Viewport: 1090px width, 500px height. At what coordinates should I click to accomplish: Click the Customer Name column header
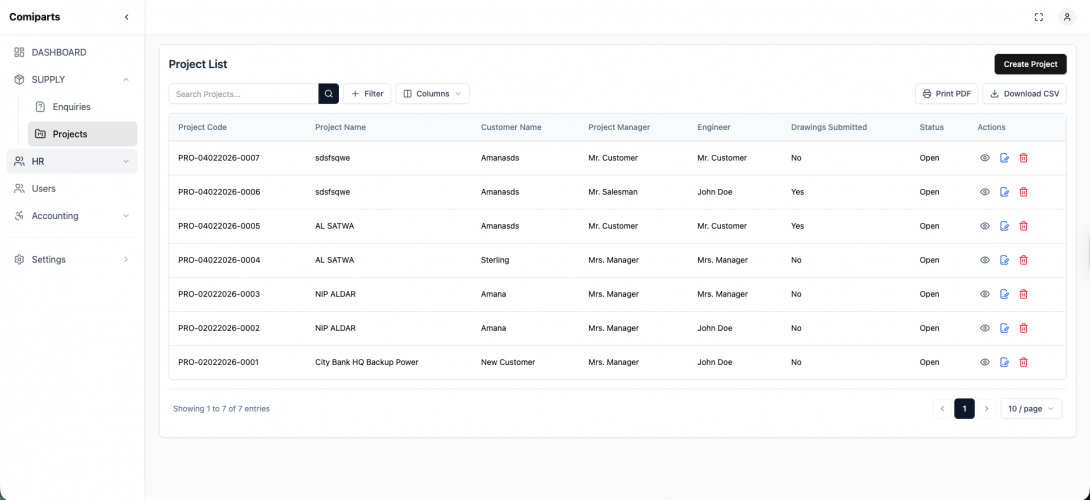tap(511, 127)
